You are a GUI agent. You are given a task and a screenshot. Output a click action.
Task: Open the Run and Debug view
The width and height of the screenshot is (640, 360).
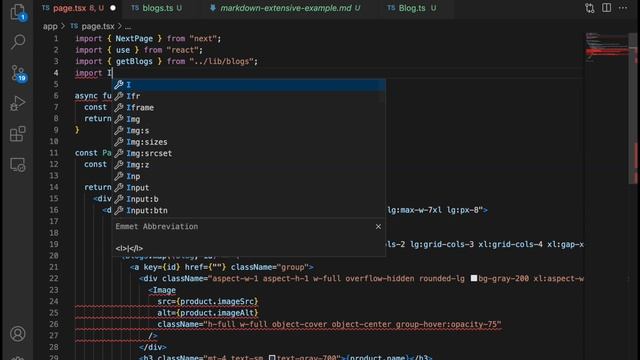pos(18,103)
